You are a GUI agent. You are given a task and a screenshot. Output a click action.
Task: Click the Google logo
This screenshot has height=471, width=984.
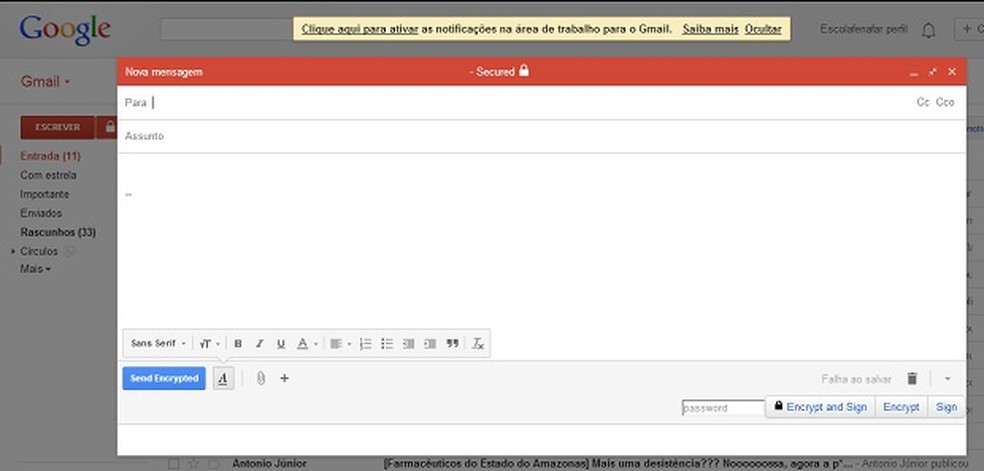click(65, 30)
